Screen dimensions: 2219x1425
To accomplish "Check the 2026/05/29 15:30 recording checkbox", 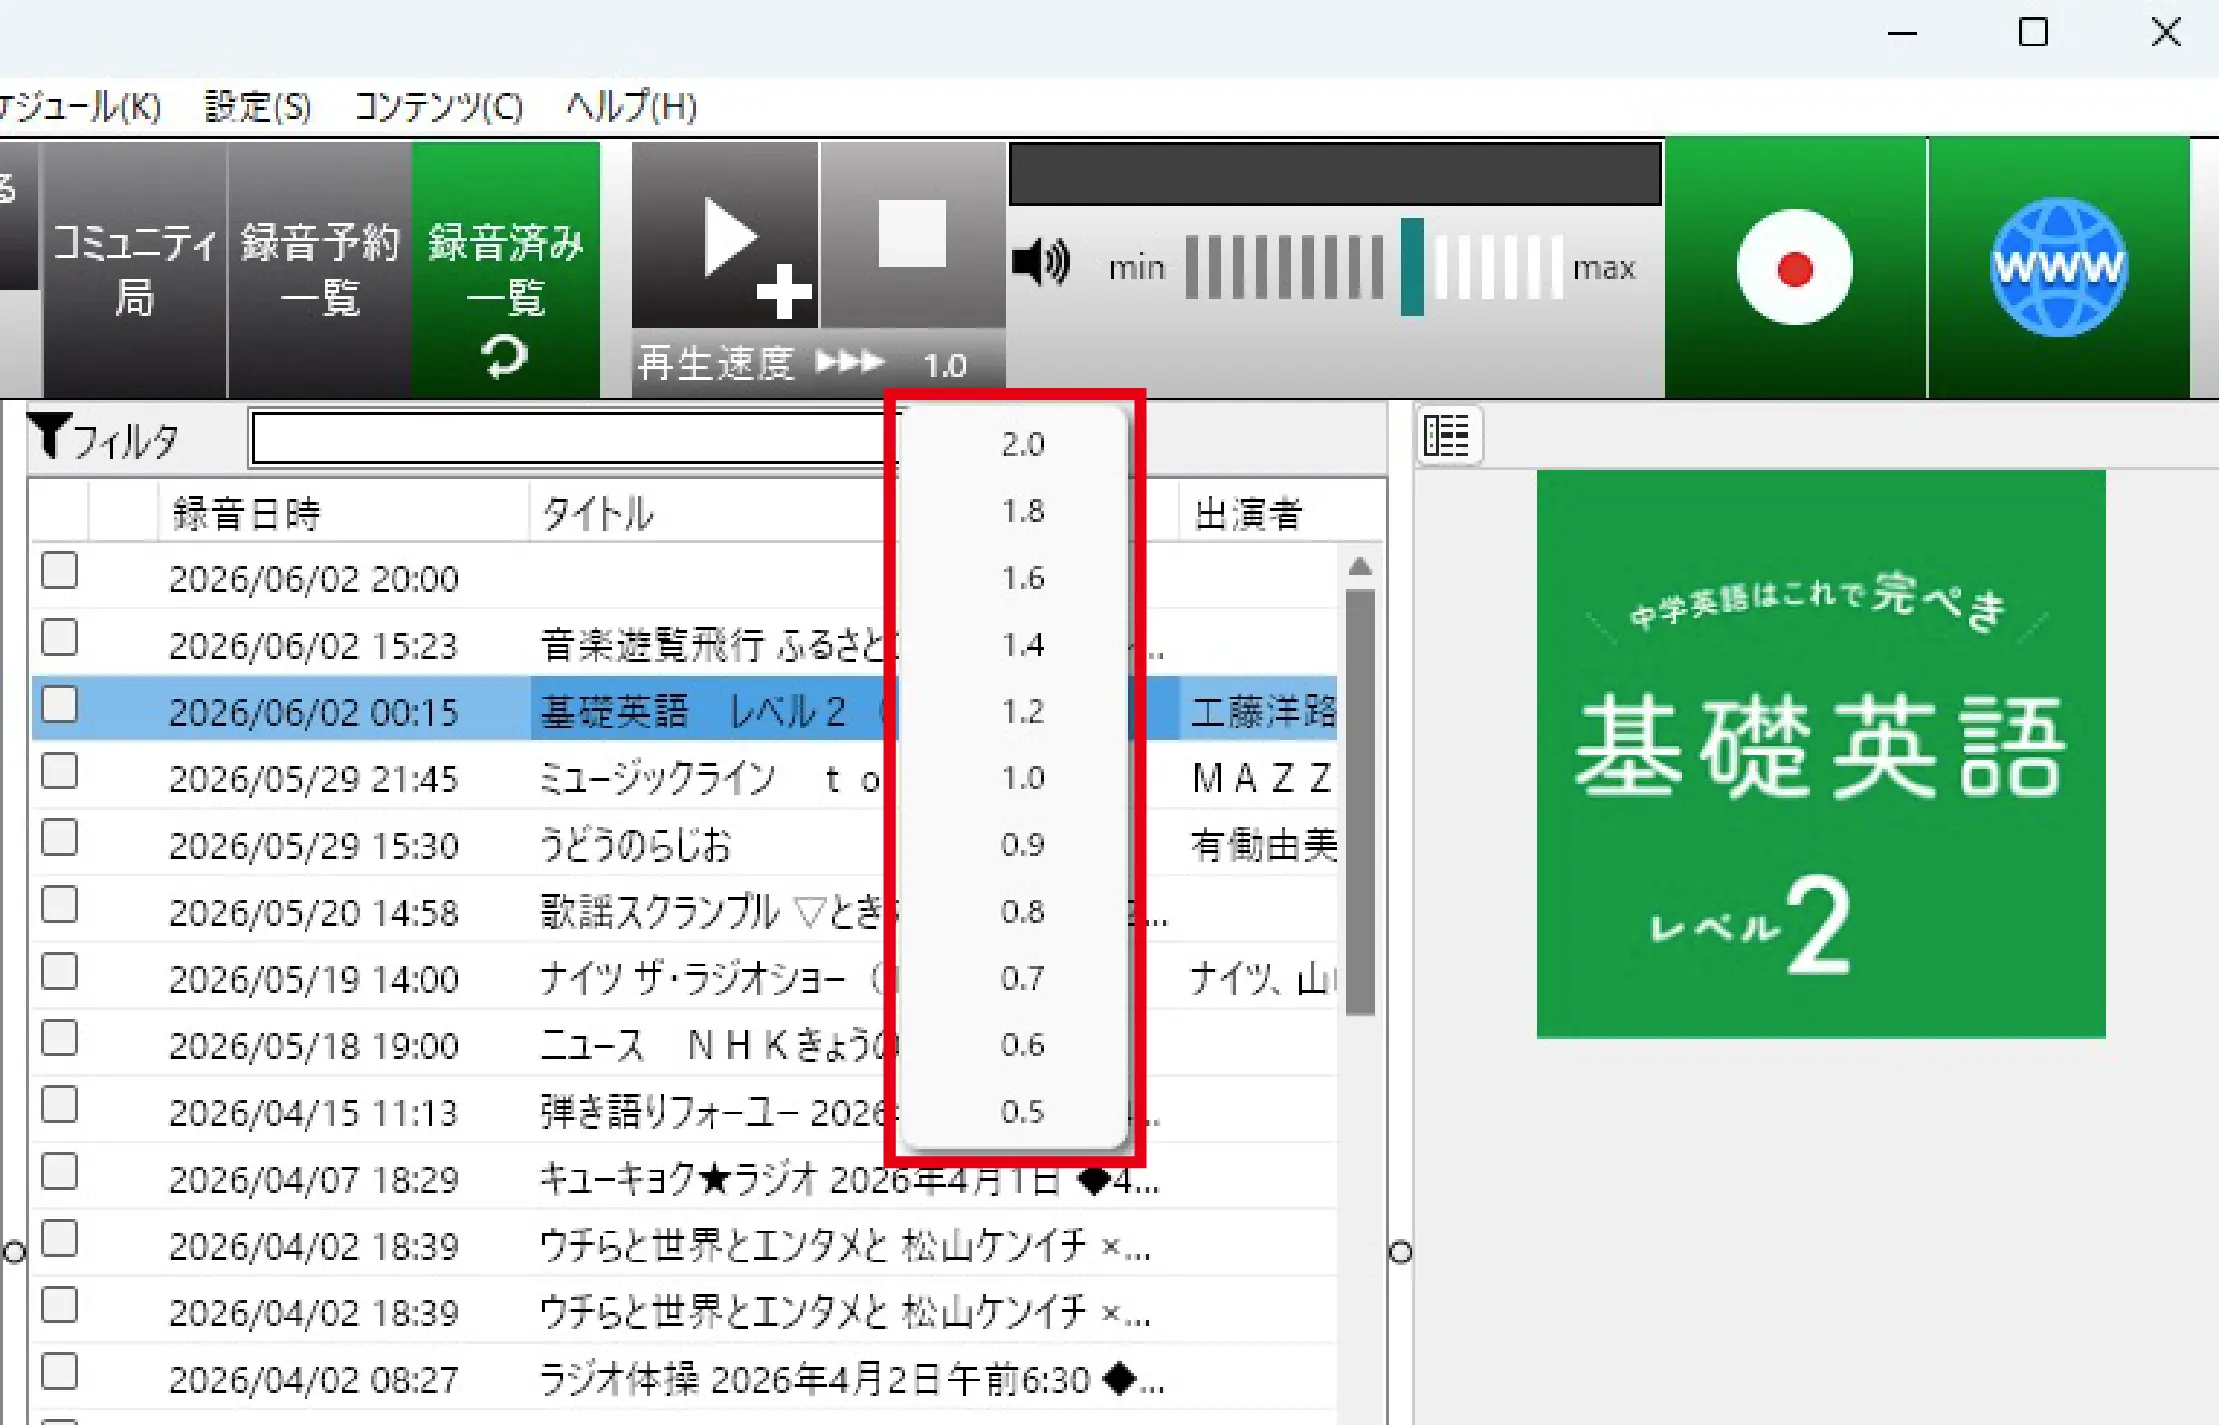I will tap(60, 838).
